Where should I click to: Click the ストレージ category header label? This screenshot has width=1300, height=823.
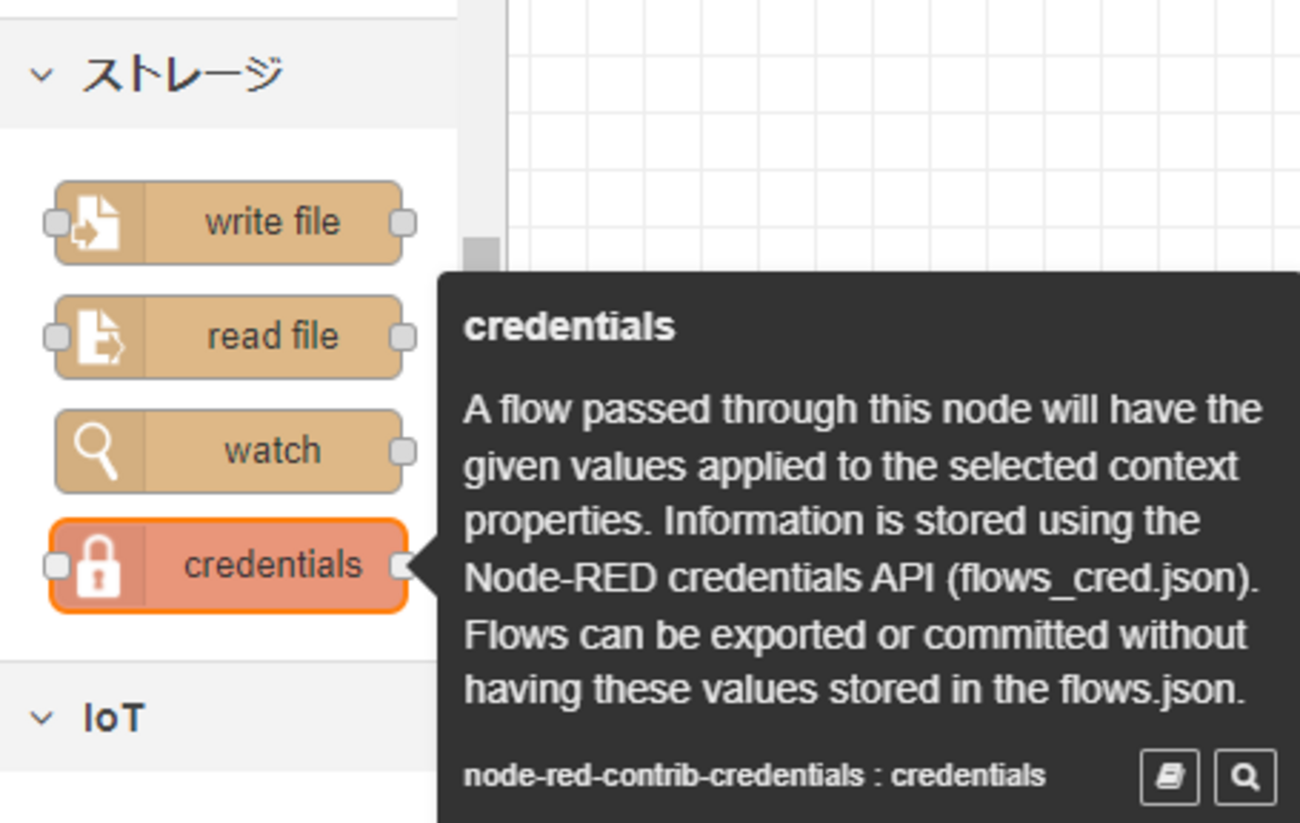coord(183,75)
